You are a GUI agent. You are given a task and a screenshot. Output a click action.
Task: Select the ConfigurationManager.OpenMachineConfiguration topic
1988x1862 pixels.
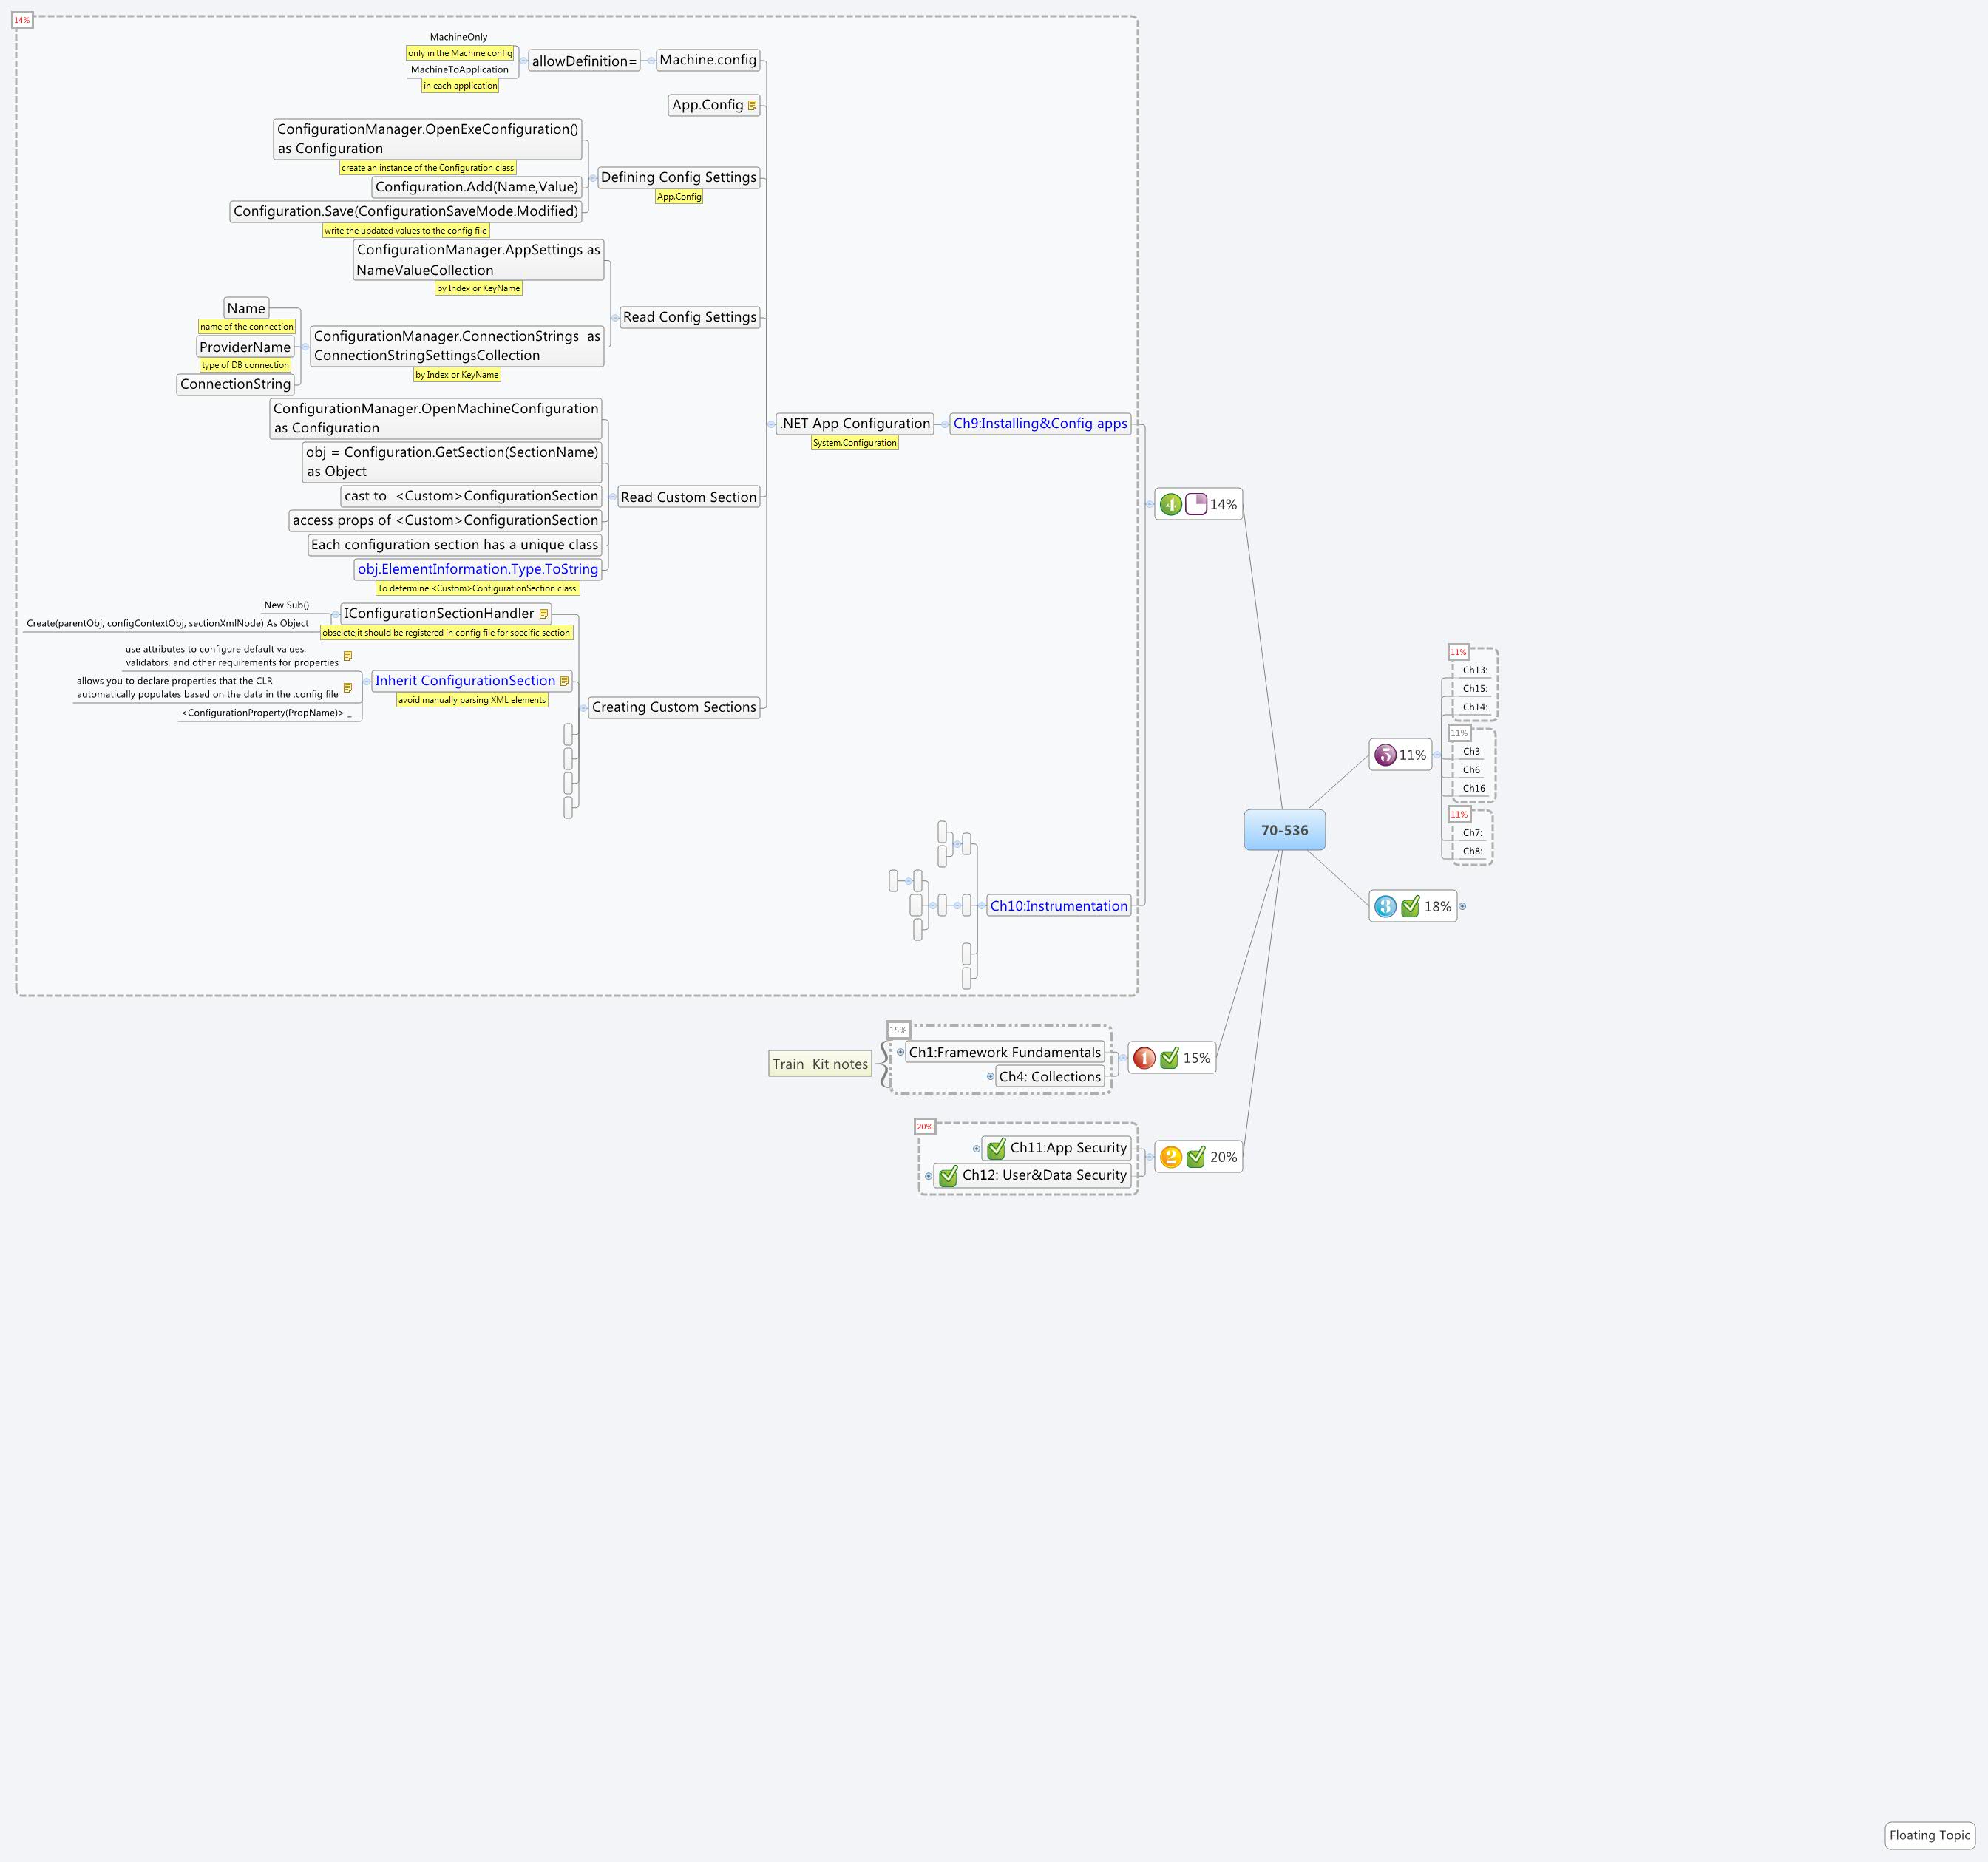[x=436, y=418]
